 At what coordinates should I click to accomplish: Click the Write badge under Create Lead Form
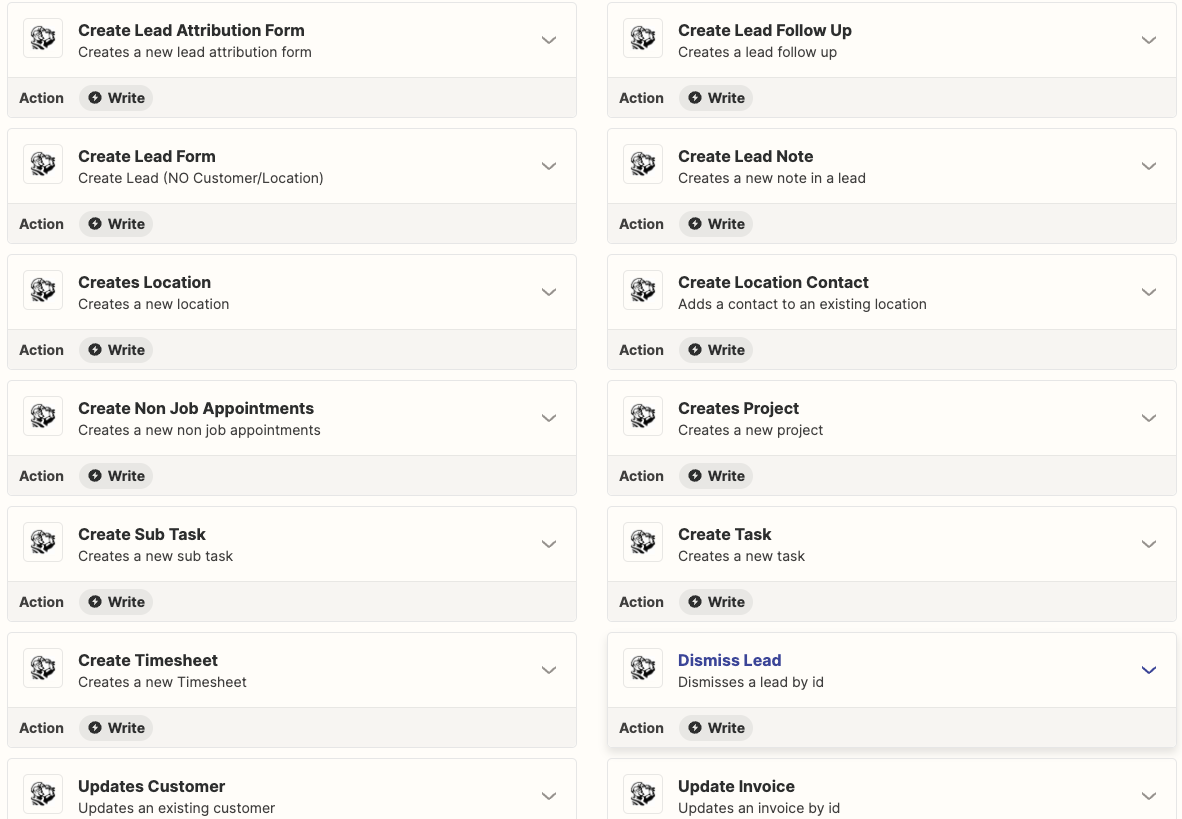pos(116,224)
